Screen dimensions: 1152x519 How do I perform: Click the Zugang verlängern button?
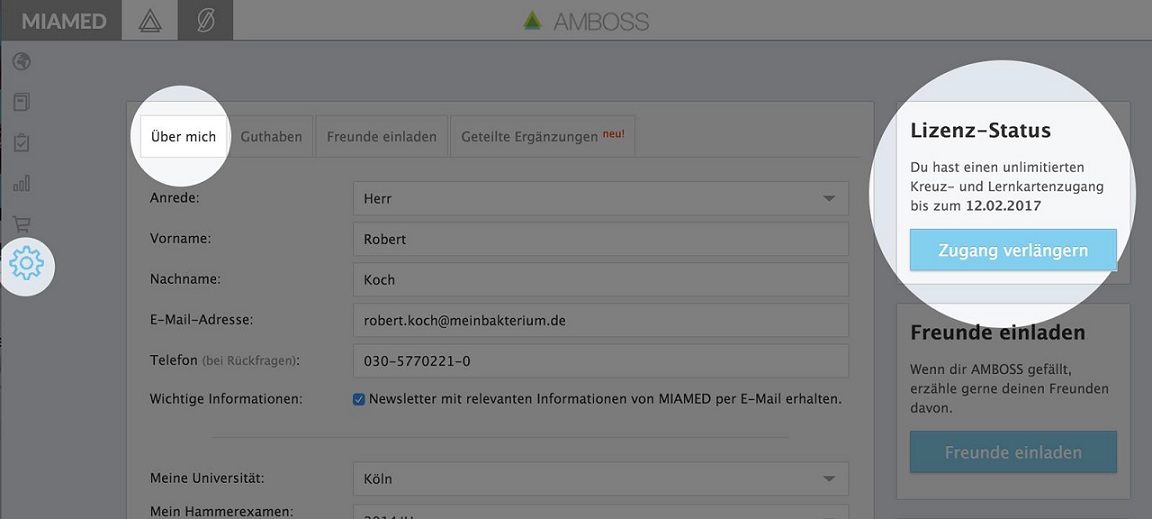[x=1013, y=250]
